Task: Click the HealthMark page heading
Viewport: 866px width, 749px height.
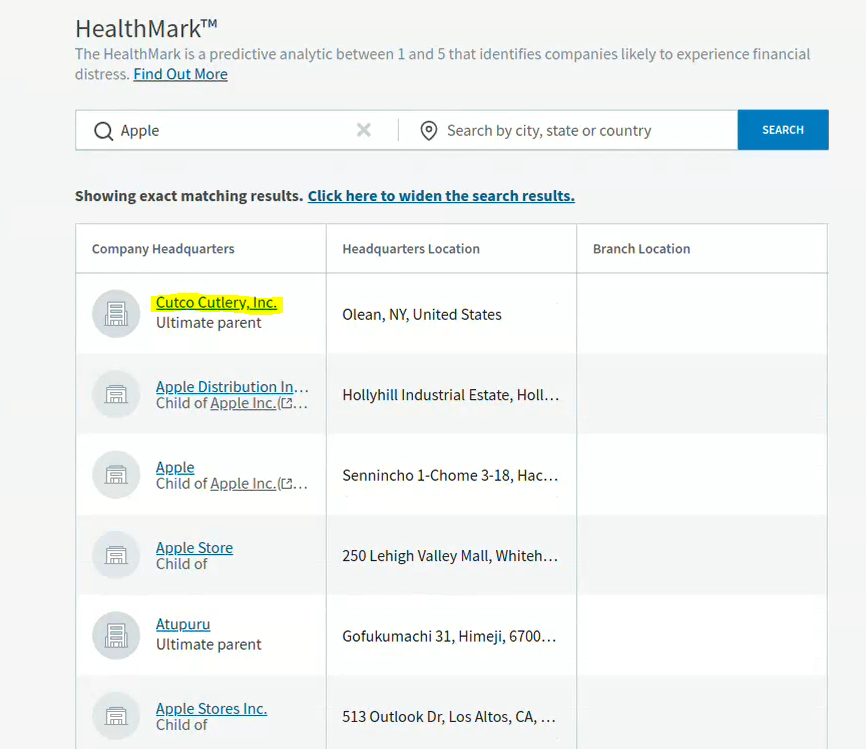Action: tap(146, 29)
